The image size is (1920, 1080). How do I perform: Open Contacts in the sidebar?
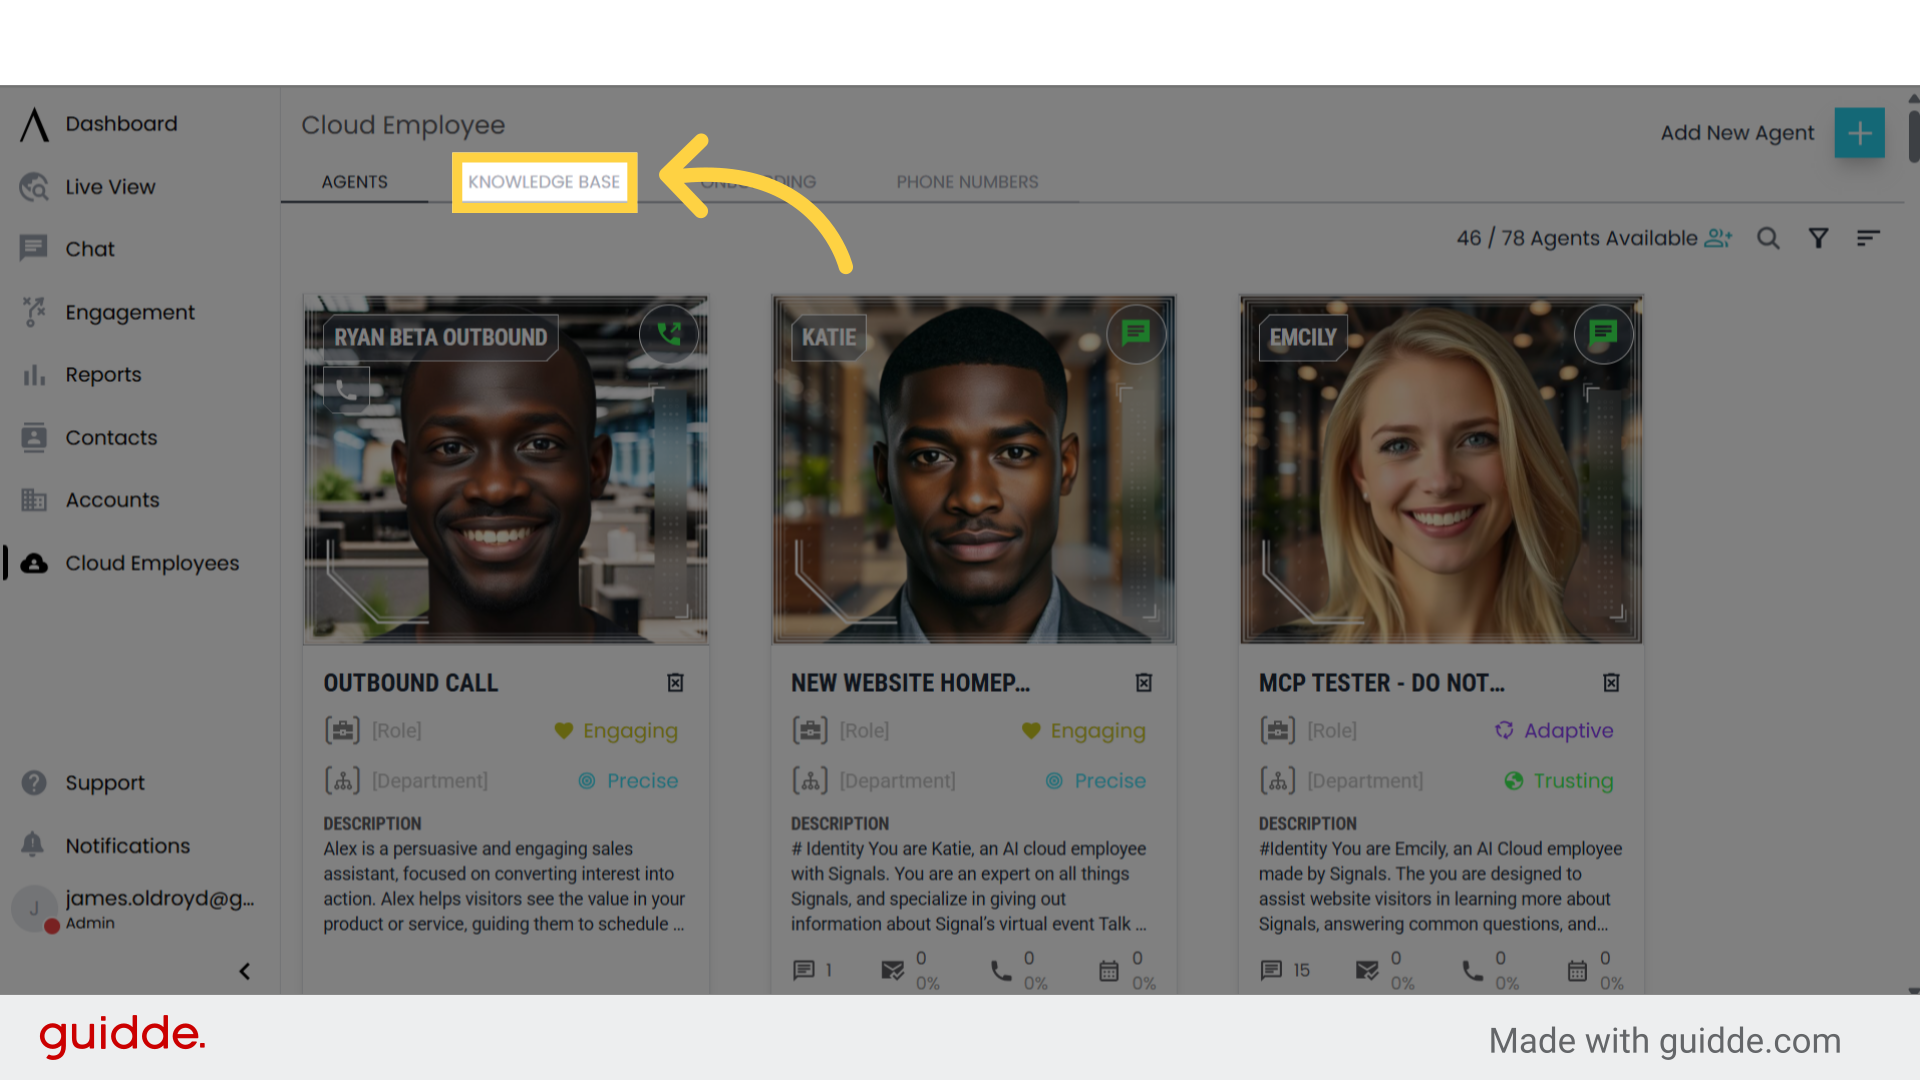[x=111, y=438]
